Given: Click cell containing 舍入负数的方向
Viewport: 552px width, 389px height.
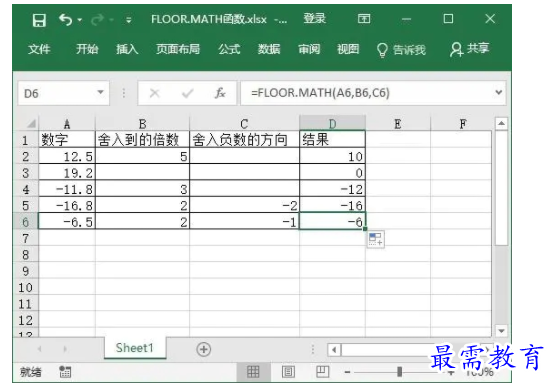Looking at the screenshot, I should tap(244, 139).
